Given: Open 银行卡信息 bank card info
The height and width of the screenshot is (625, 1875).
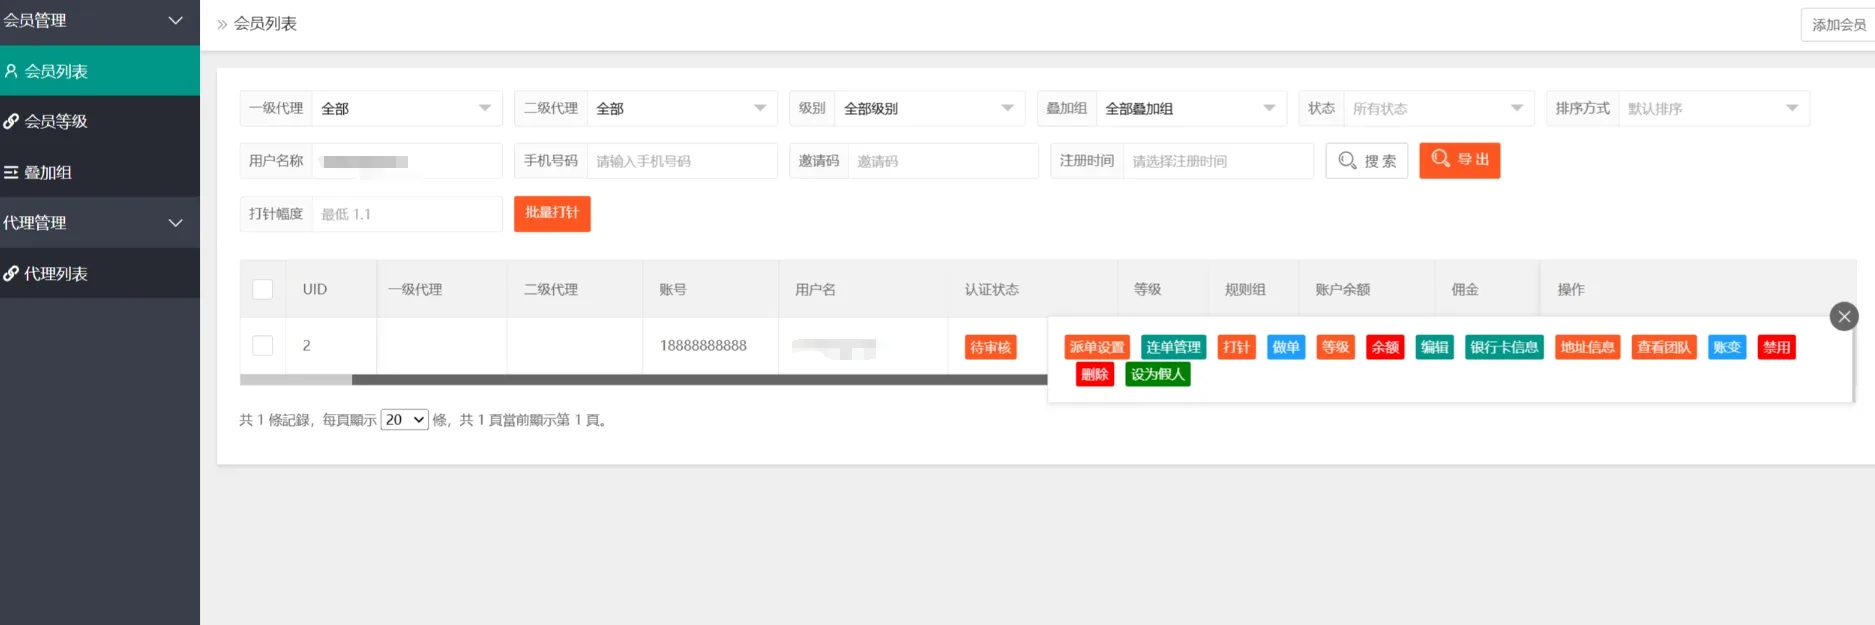Looking at the screenshot, I should (x=1503, y=347).
